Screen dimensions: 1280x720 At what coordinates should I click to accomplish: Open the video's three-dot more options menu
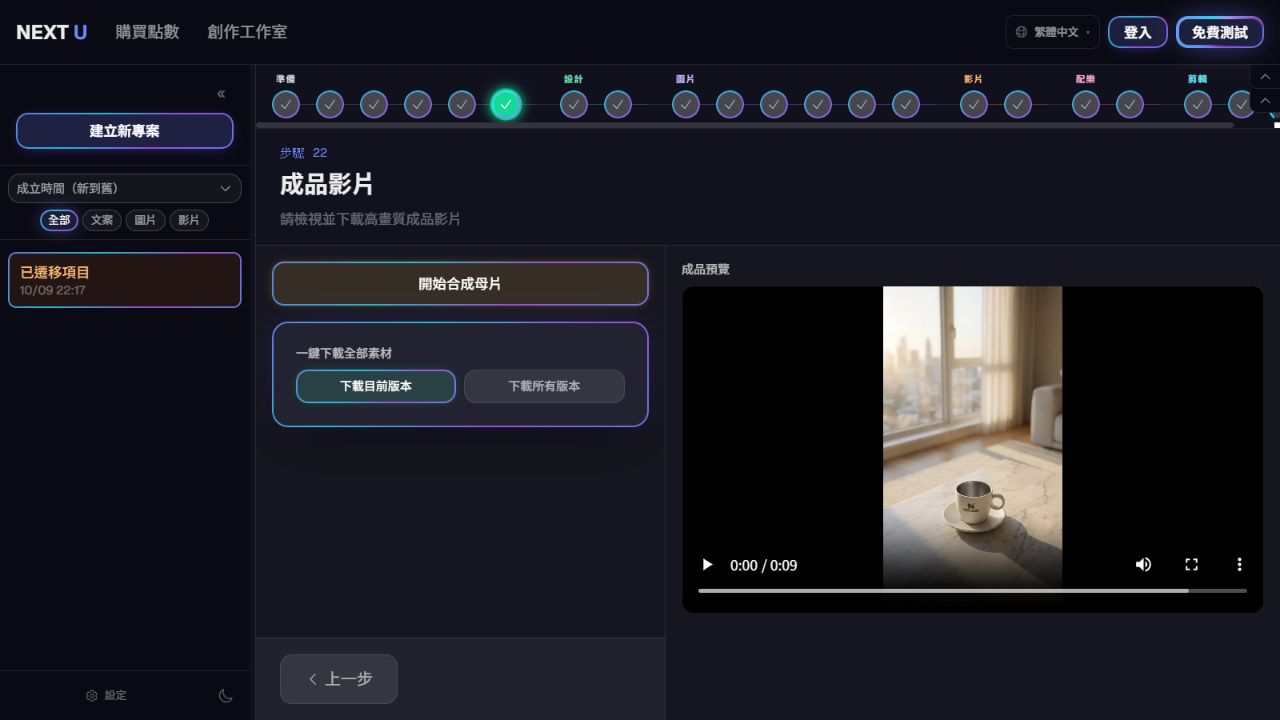1239,565
